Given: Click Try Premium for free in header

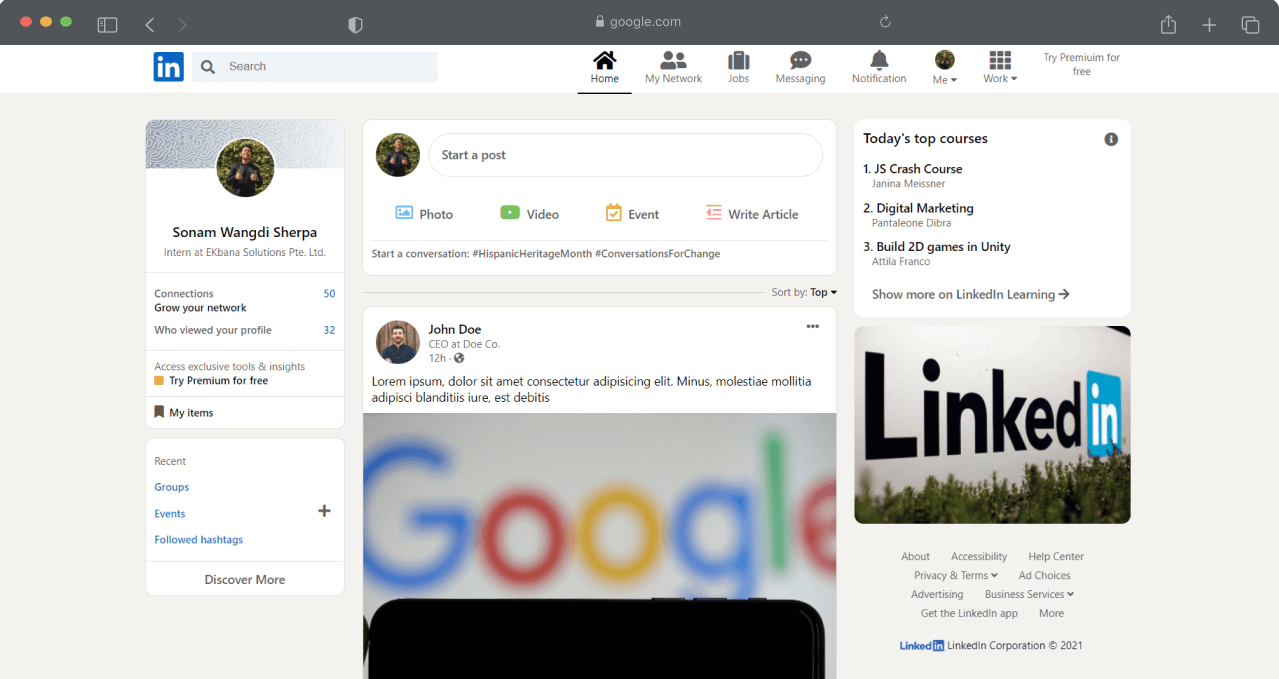Looking at the screenshot, I should coord(1081,64).
